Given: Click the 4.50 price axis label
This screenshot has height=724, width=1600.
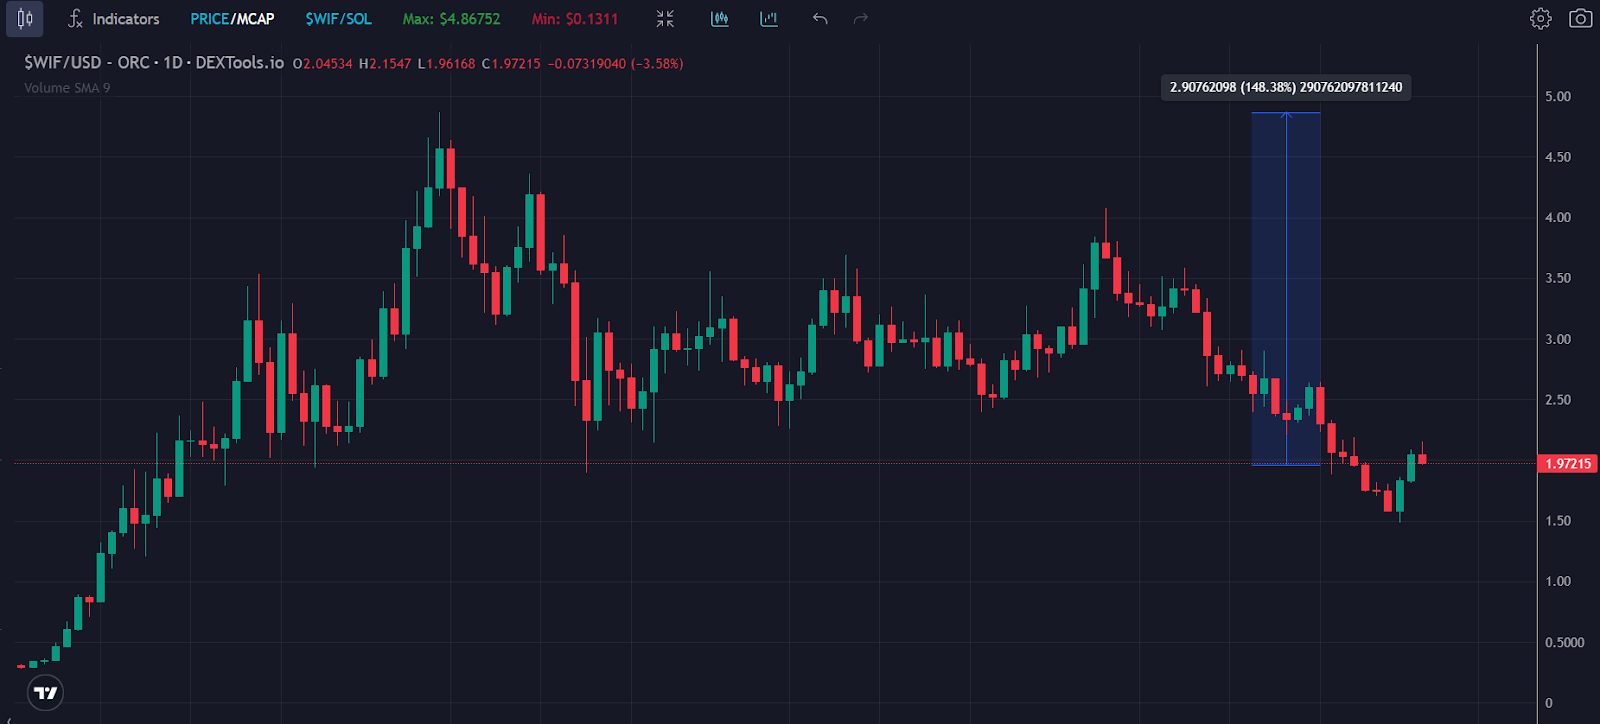Looking at the screenshot, I should 1558,158.
